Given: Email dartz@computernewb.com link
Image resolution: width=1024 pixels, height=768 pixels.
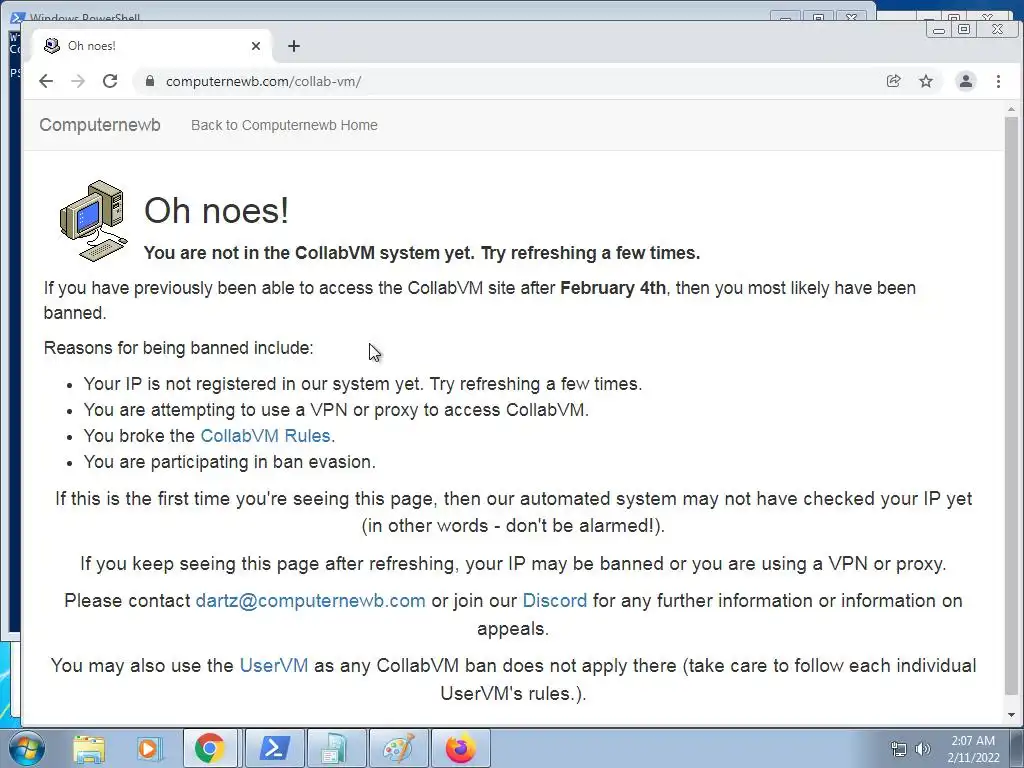Looking at the screenshot, I should (x=310, y=601).
